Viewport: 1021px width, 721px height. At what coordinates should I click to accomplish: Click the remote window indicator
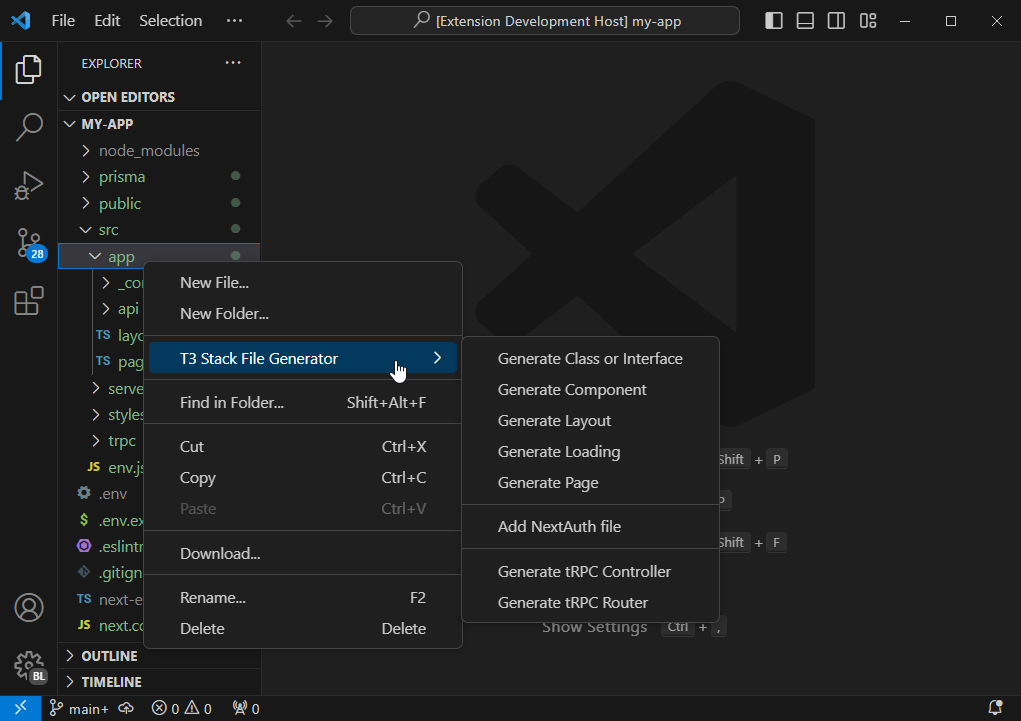pos(19,708)
